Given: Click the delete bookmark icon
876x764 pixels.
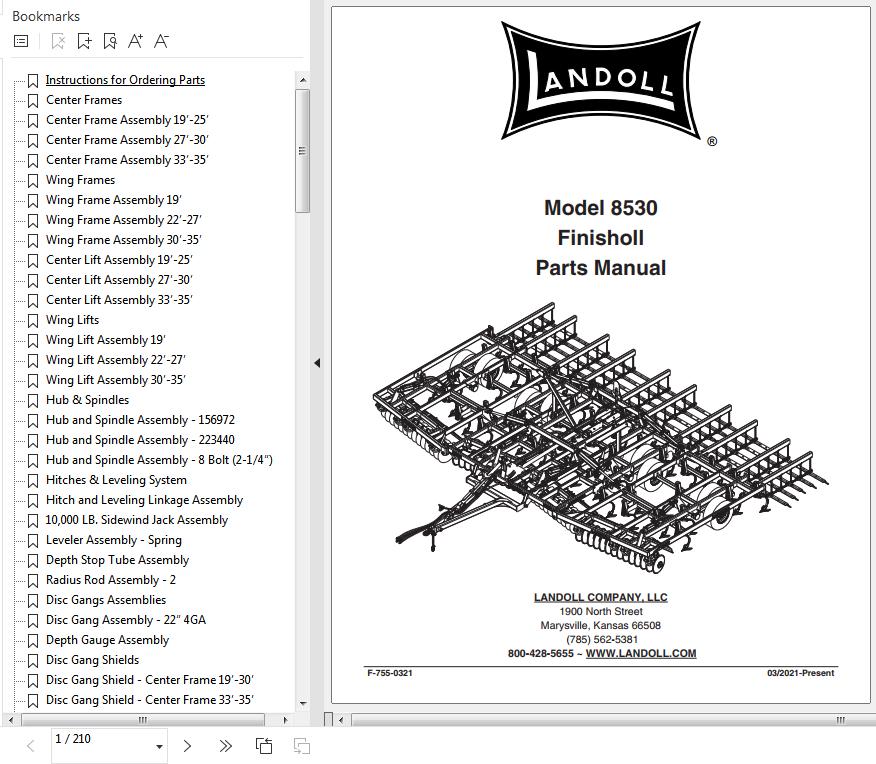Looking at the screenshot, I should [58, 41].
